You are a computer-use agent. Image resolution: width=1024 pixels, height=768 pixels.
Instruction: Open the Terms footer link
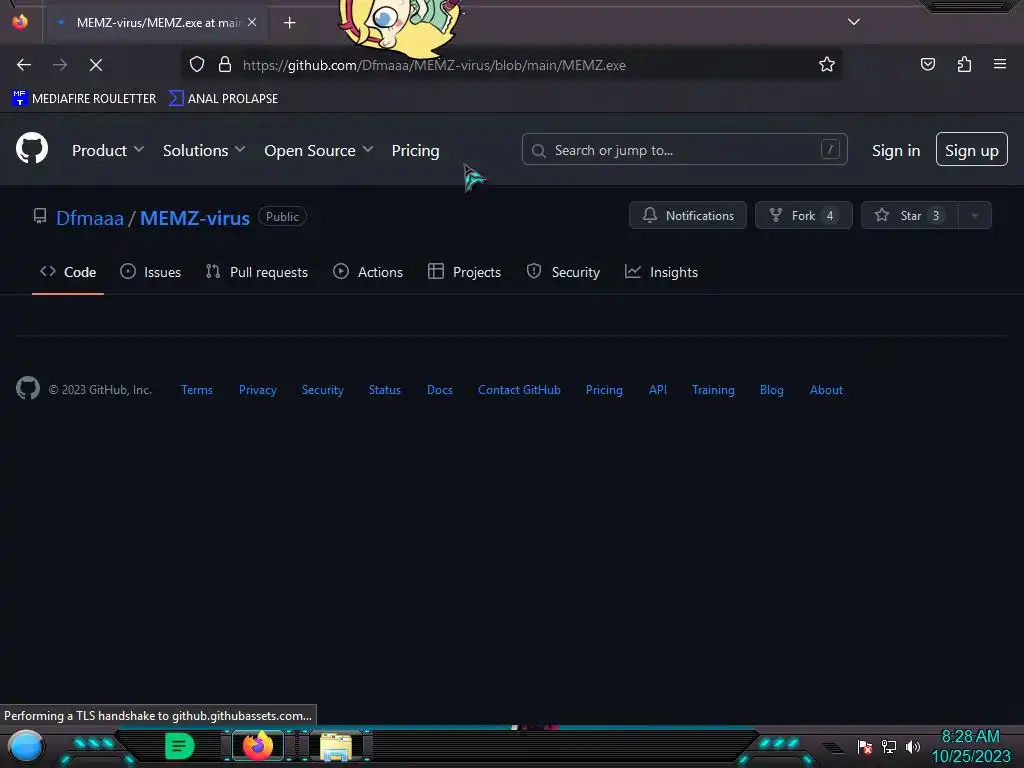197,390
